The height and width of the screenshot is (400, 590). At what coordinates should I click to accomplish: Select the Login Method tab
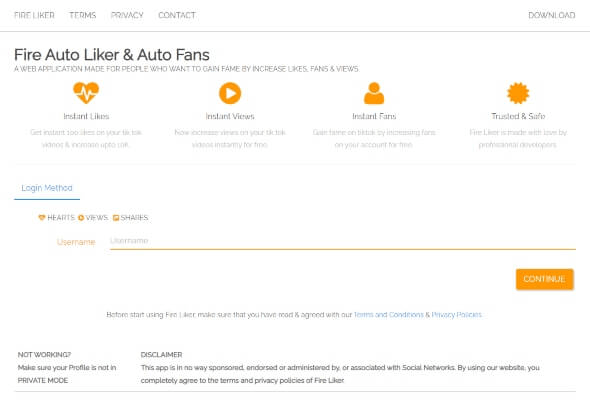[47, 188]
